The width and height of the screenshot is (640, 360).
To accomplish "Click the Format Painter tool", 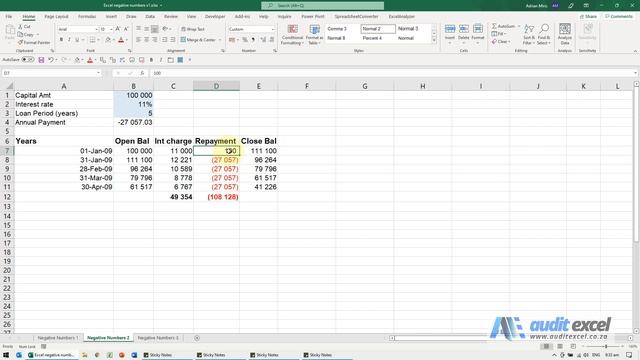I will 34,42.
